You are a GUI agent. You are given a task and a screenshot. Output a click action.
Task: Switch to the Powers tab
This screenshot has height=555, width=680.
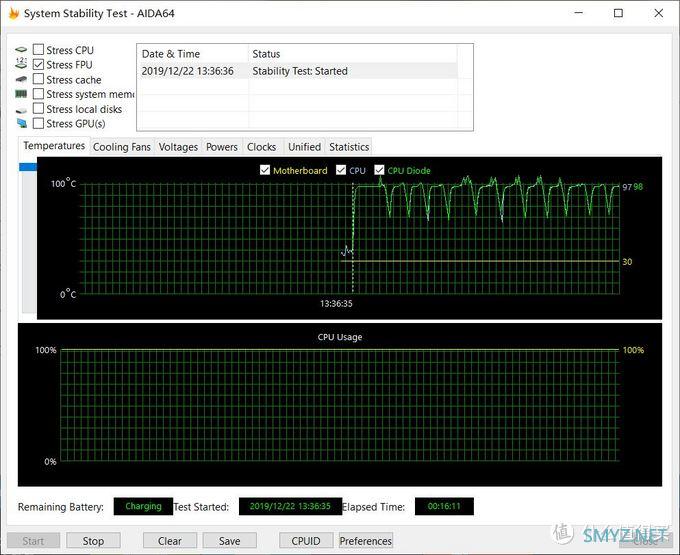(x=222, y=147)
